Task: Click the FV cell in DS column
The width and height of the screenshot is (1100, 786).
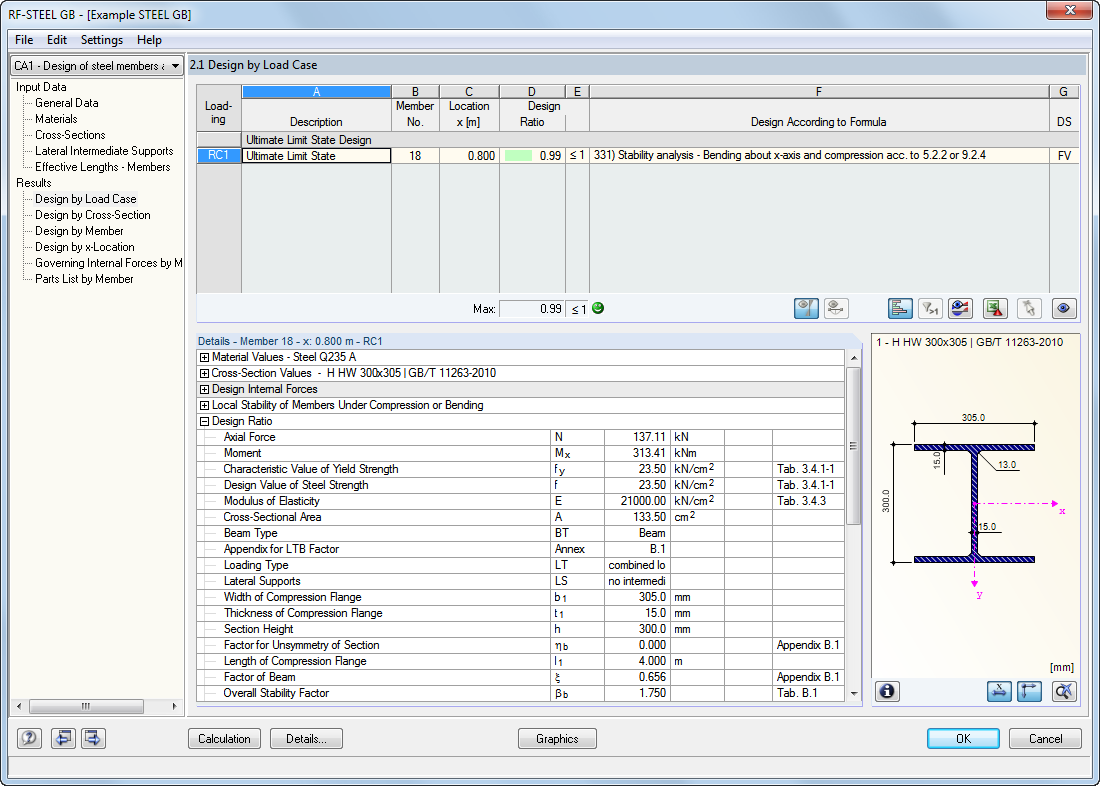Action: (1064, 156)
